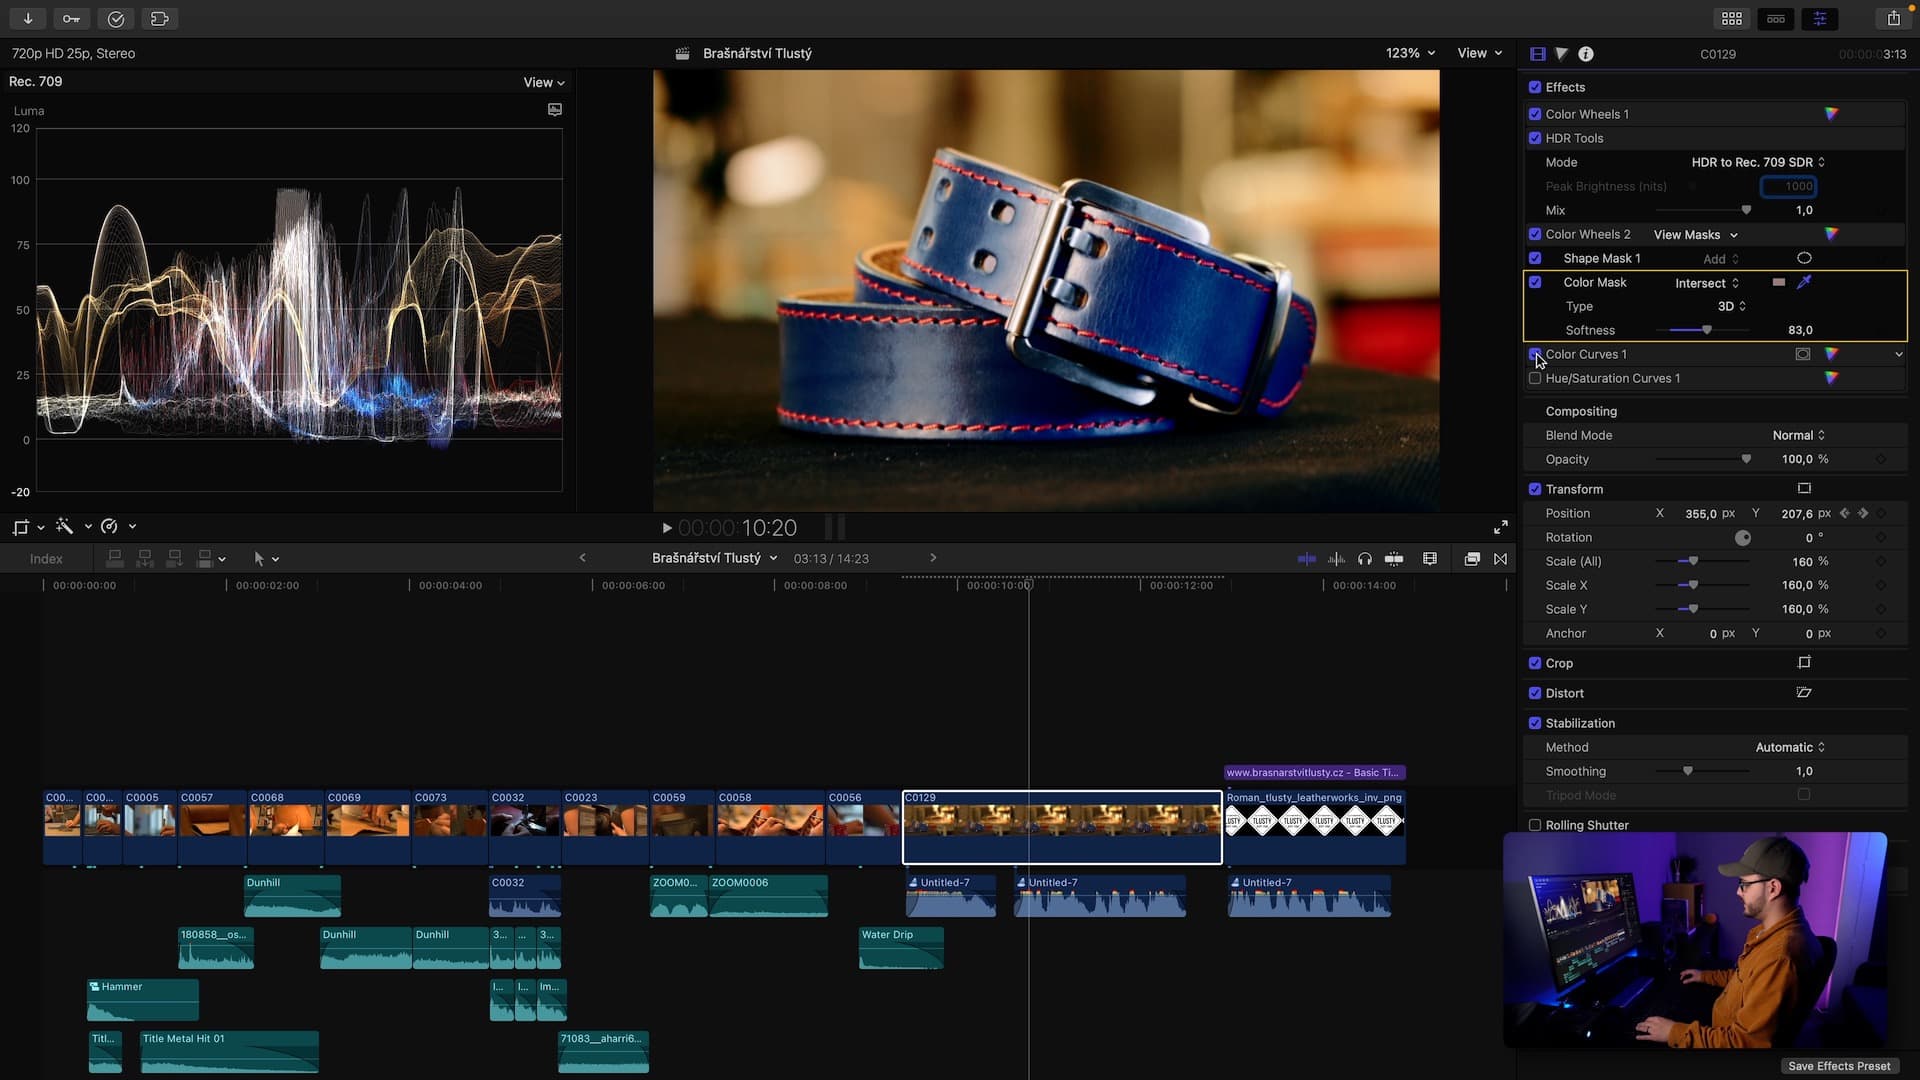Adjust the Color Mask Softness slider

[x=1707, y=330]
